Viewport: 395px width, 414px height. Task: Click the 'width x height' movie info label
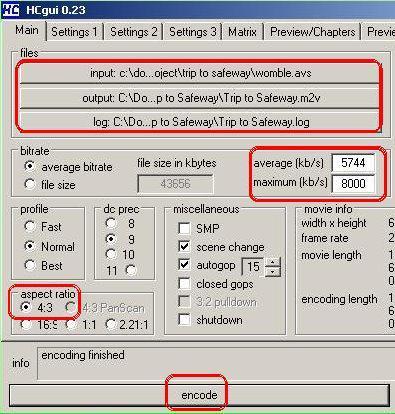[x=334, y=223]
